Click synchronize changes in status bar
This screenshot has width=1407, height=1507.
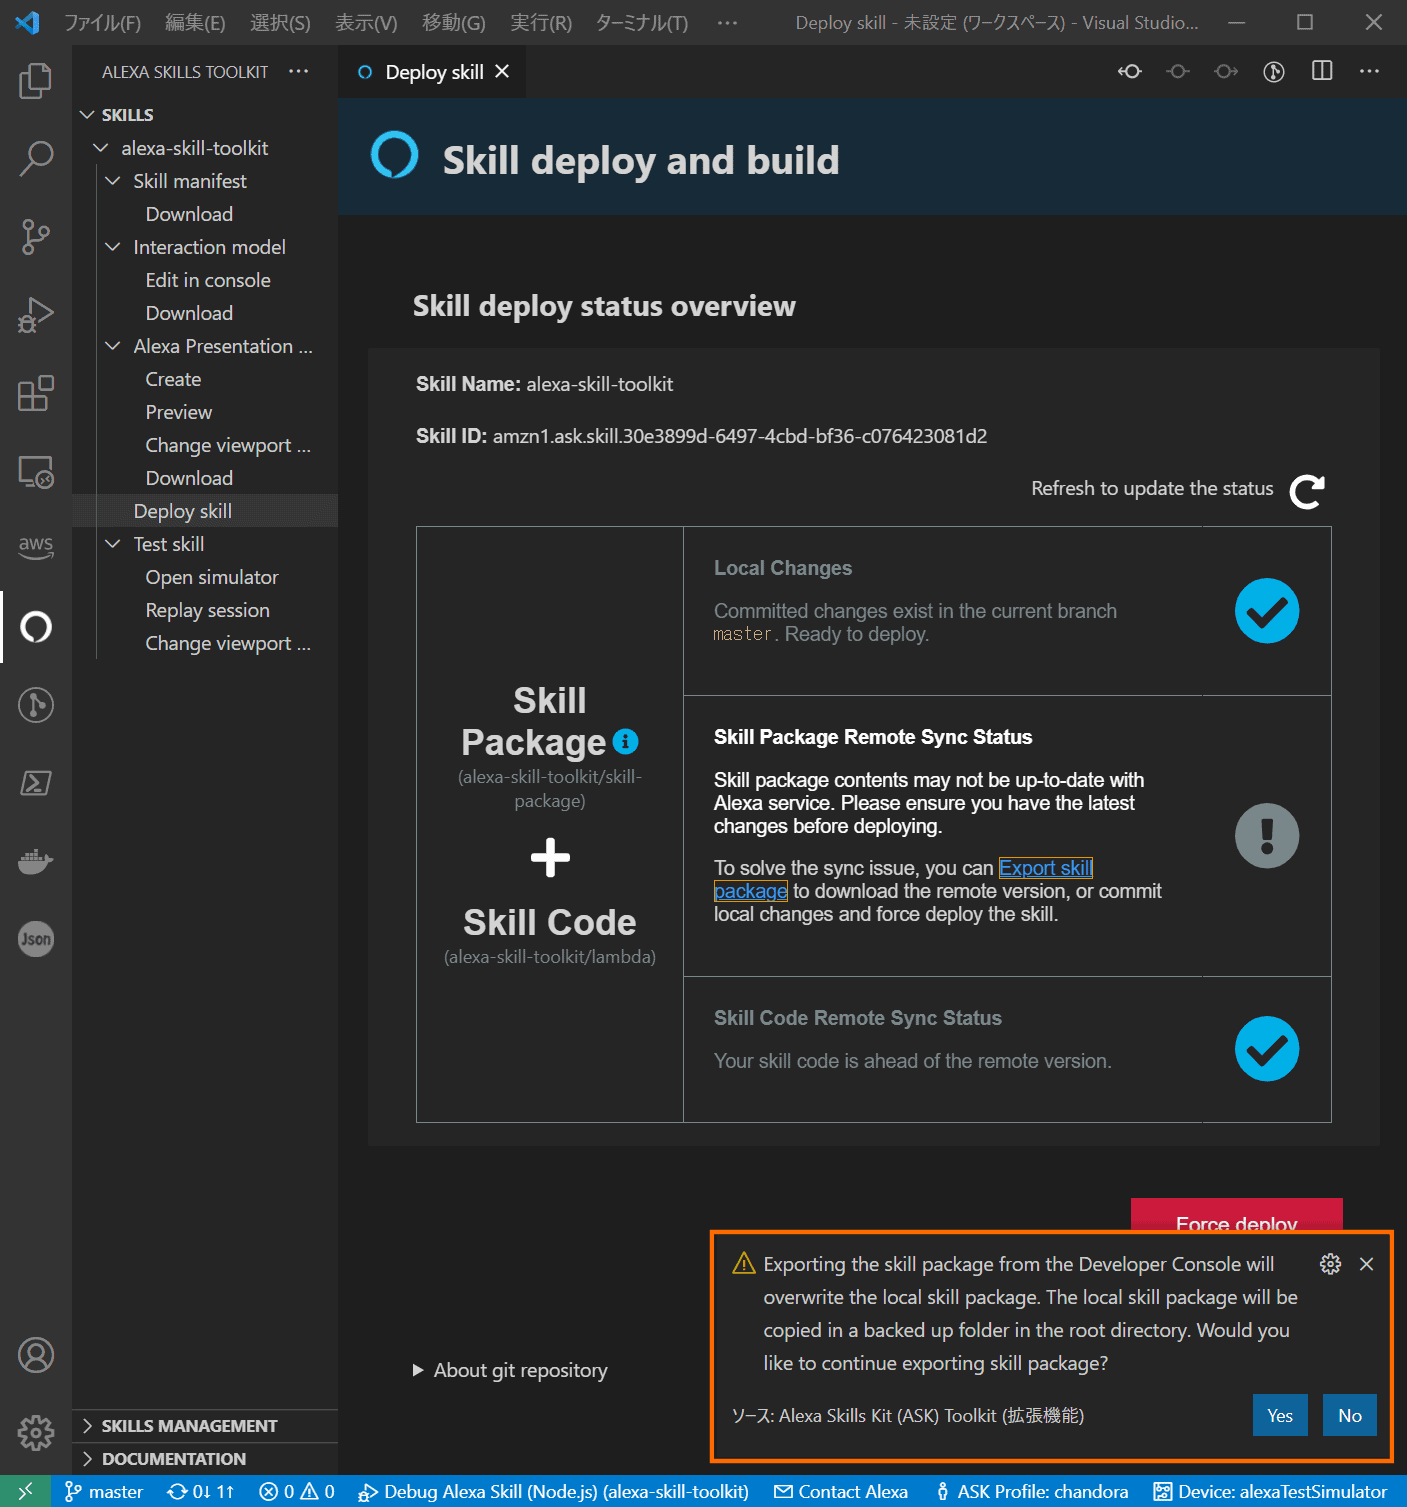201,1491
